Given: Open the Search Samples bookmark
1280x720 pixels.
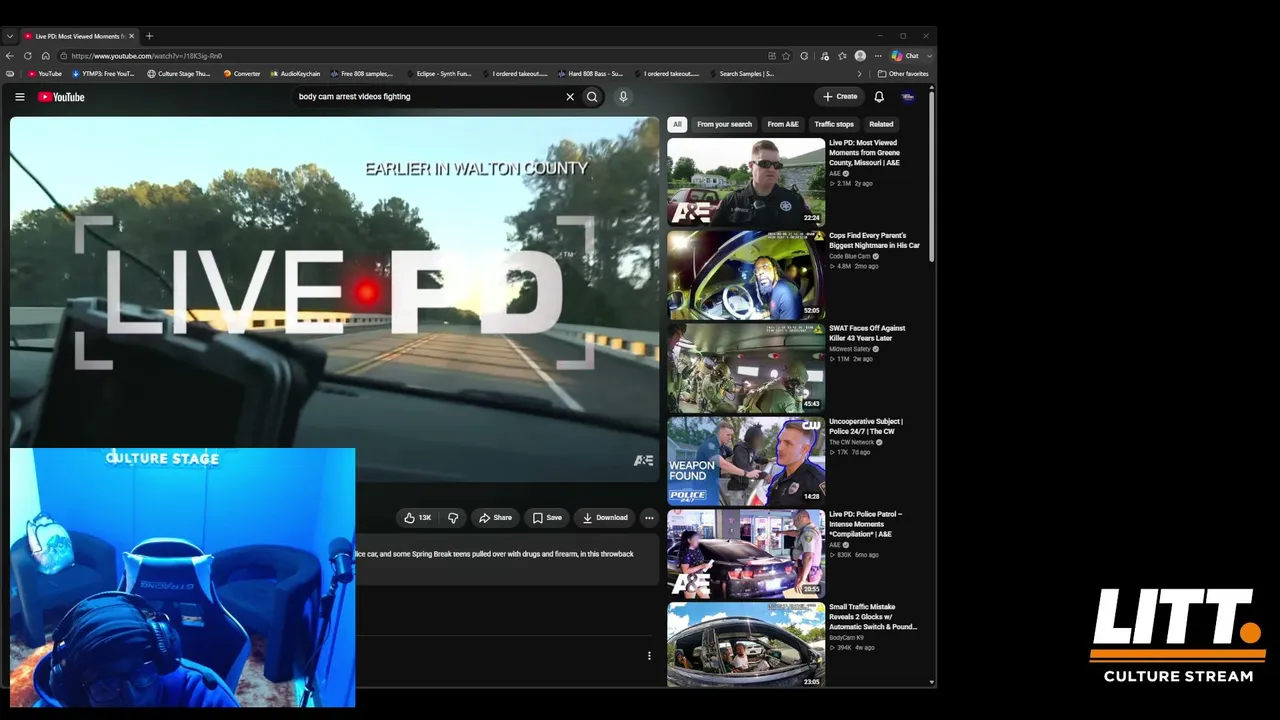Looking at the screenshot, I should pos(741,74).
